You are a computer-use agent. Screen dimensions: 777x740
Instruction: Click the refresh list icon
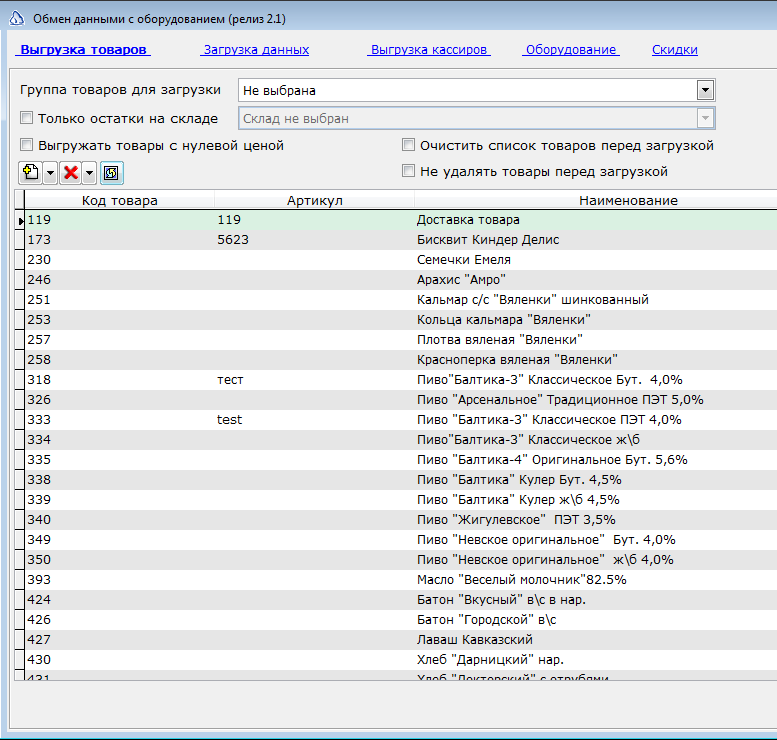(x=111, y=172)
